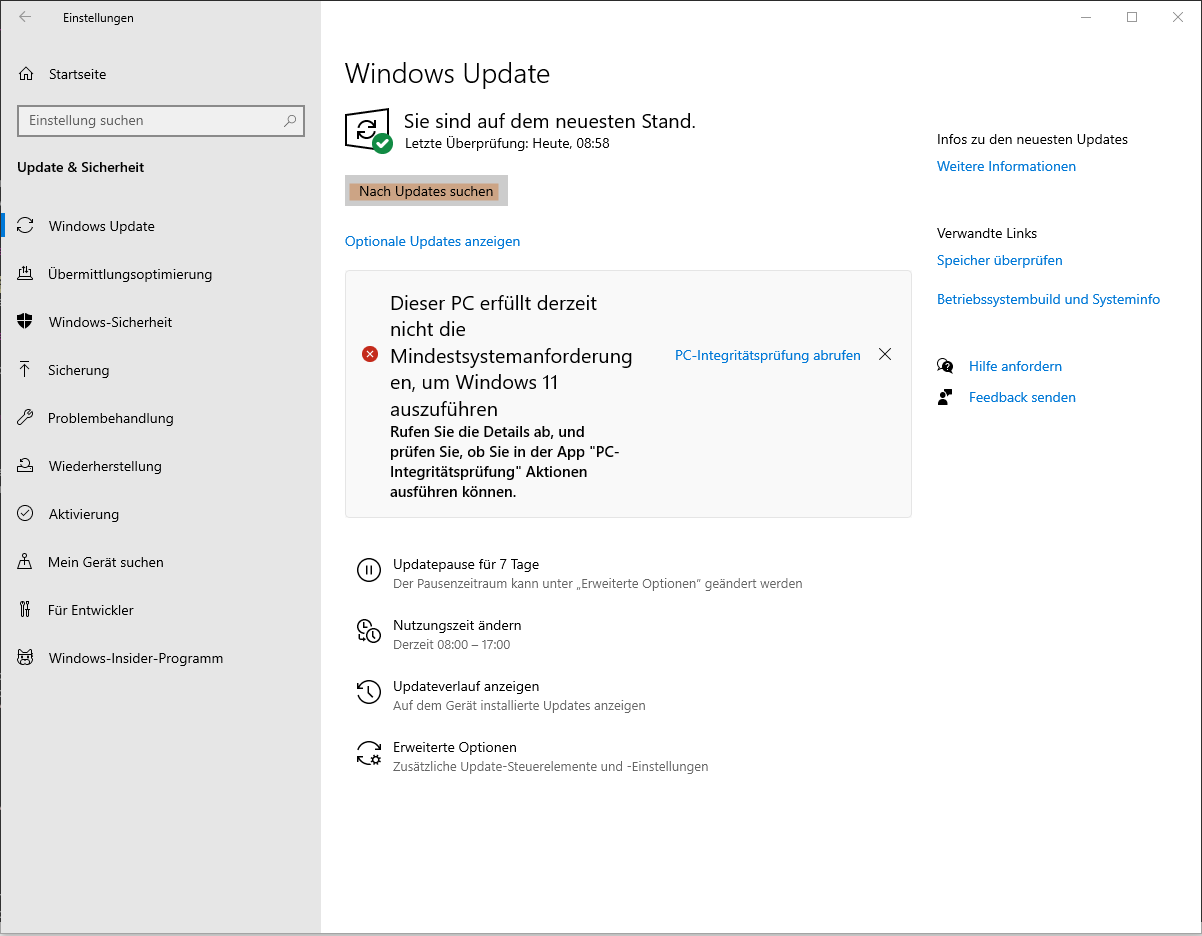This screenshot has height=936, width=1202.
Task: Maximize the Einstellungen window
Action: (1132, 17)
